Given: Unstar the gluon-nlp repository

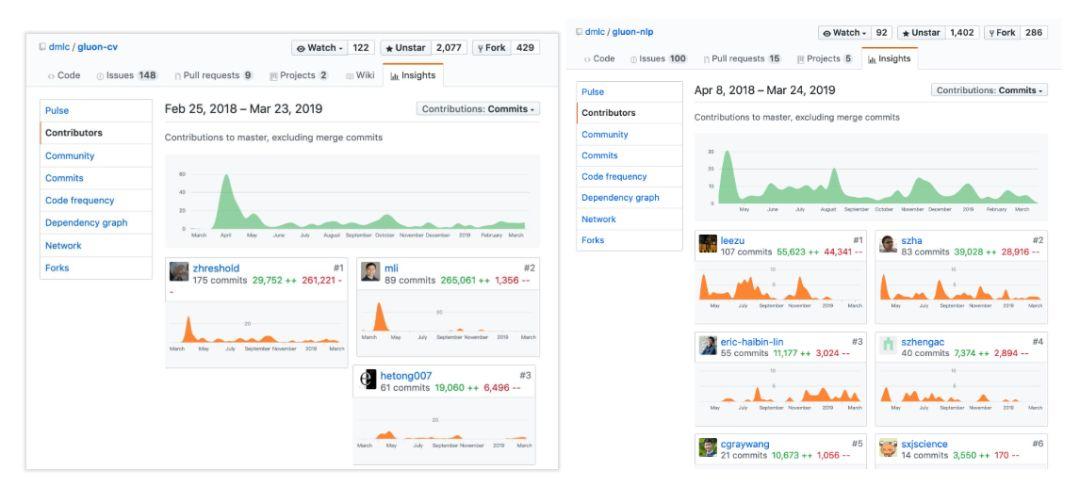Looking at the screenshot, I should click(x=921, y=32).
